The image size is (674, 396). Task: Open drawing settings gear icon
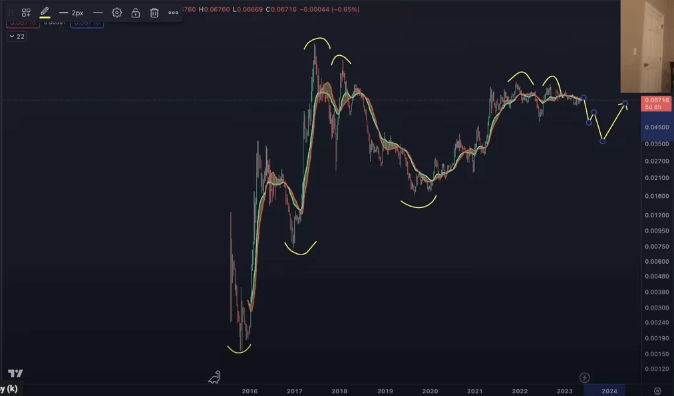pyautogui.click(x=116, y=12)
